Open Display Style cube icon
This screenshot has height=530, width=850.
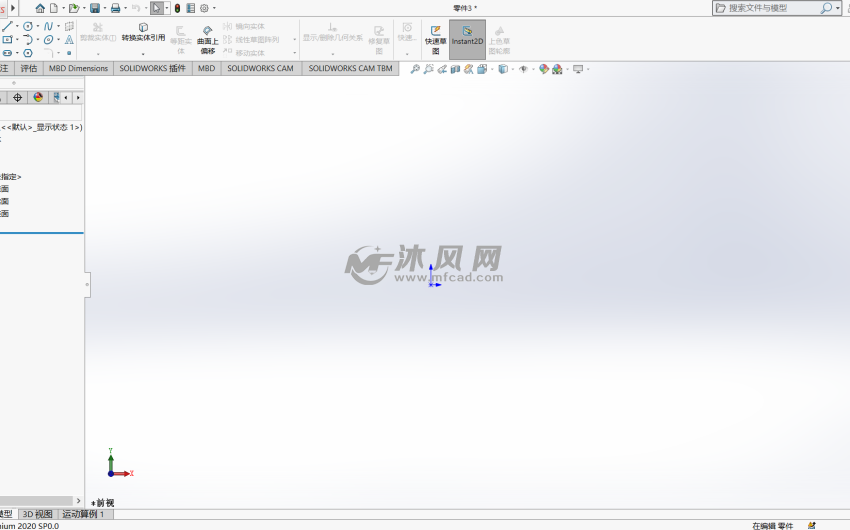[503, 69]
